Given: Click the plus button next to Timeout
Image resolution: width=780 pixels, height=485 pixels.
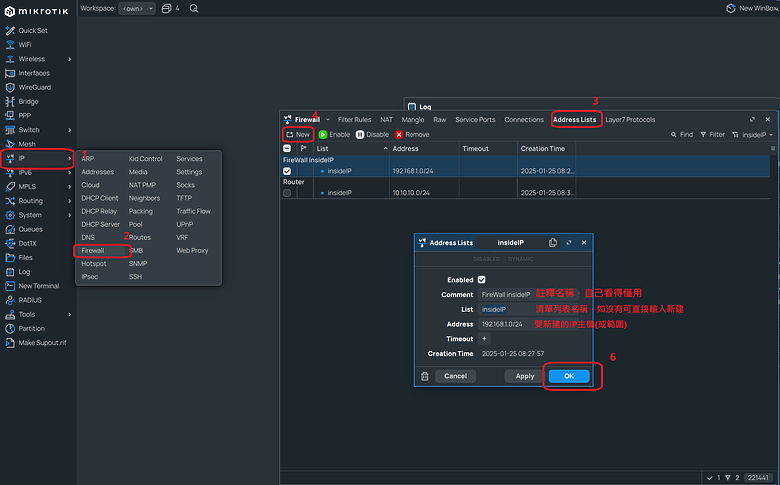Looking at the screenshot, I should point(484,339).
